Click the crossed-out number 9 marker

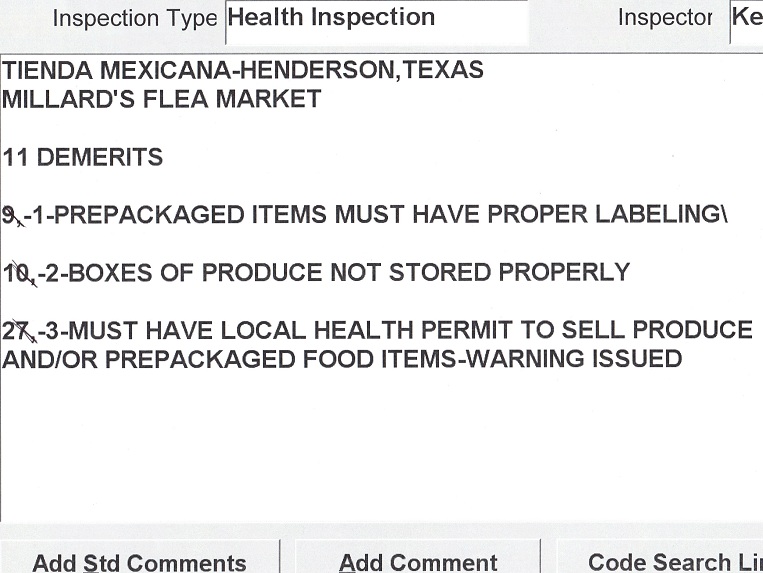[11, 215]
